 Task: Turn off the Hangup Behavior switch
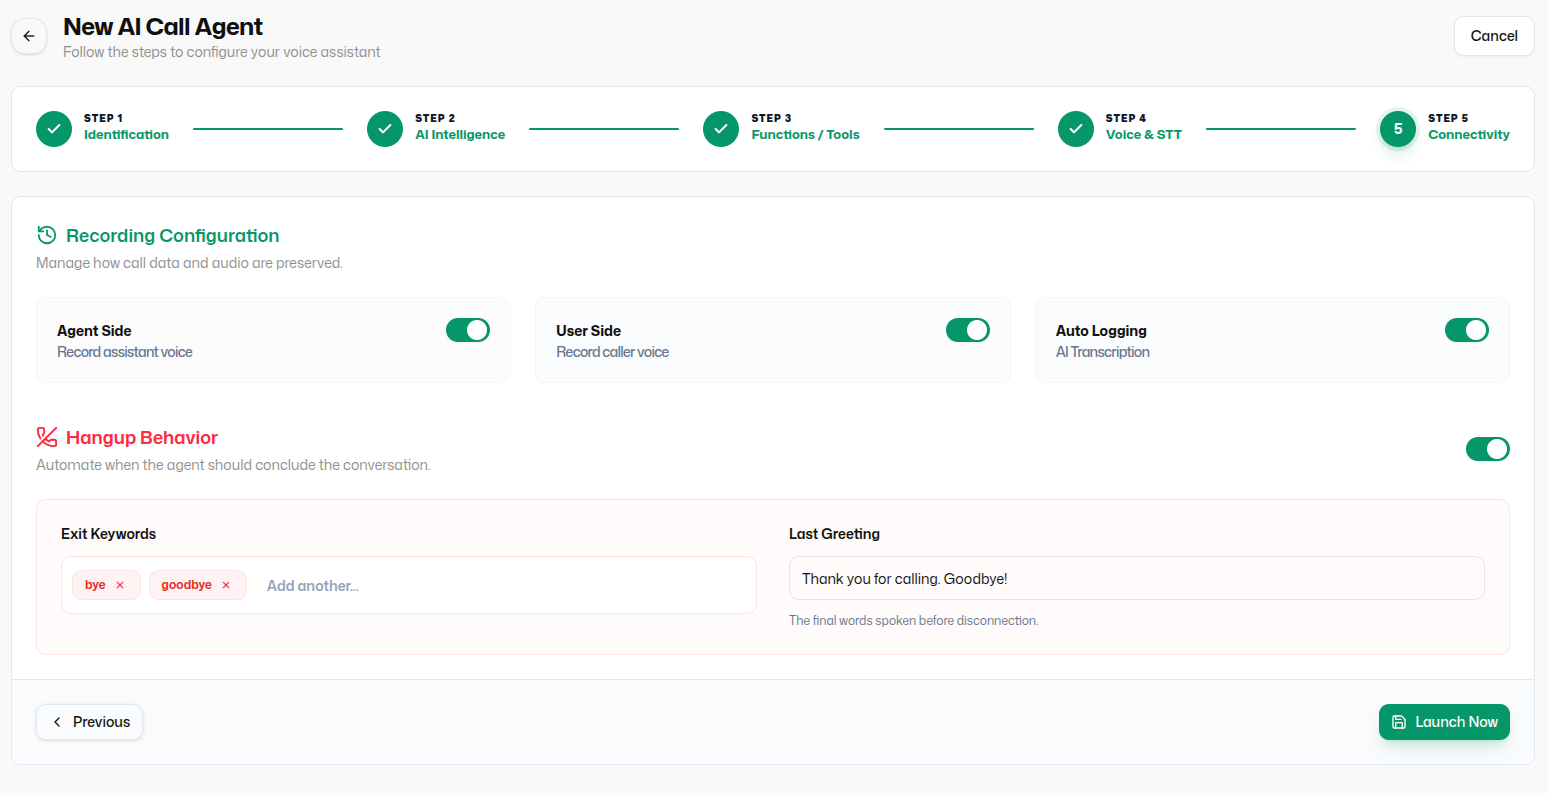(1488, 449)
